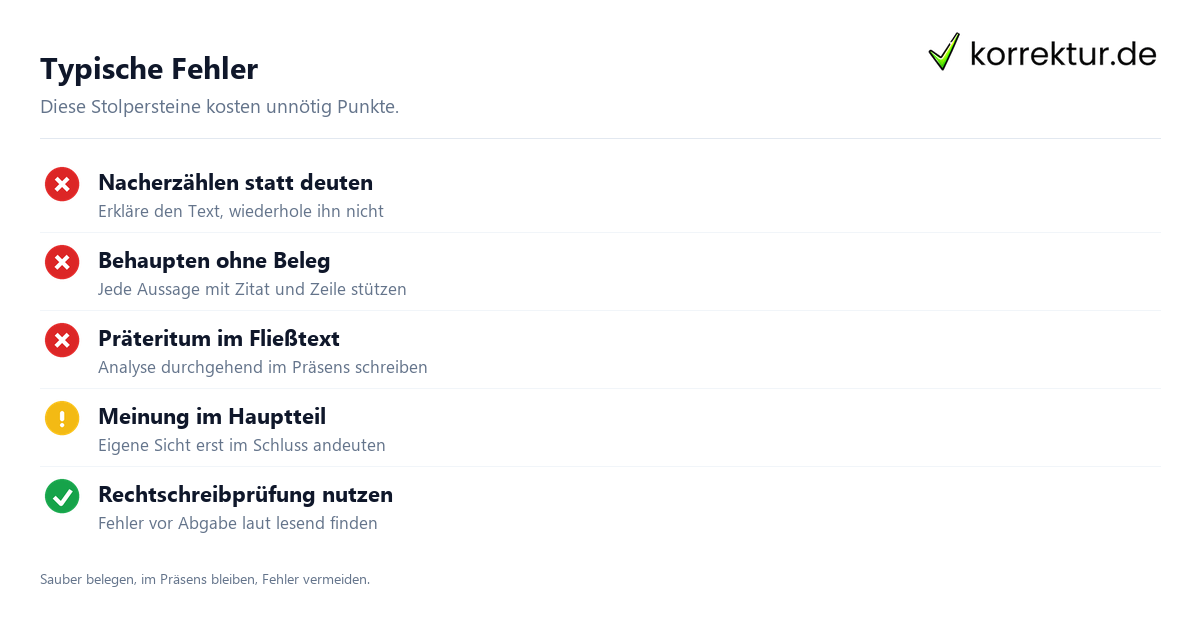This screenshot has width=1200, height=630.
Task: Click the green checkmark icon beside Rechtschreibprüfung nutzen
Action: click(x=62, y=496)
